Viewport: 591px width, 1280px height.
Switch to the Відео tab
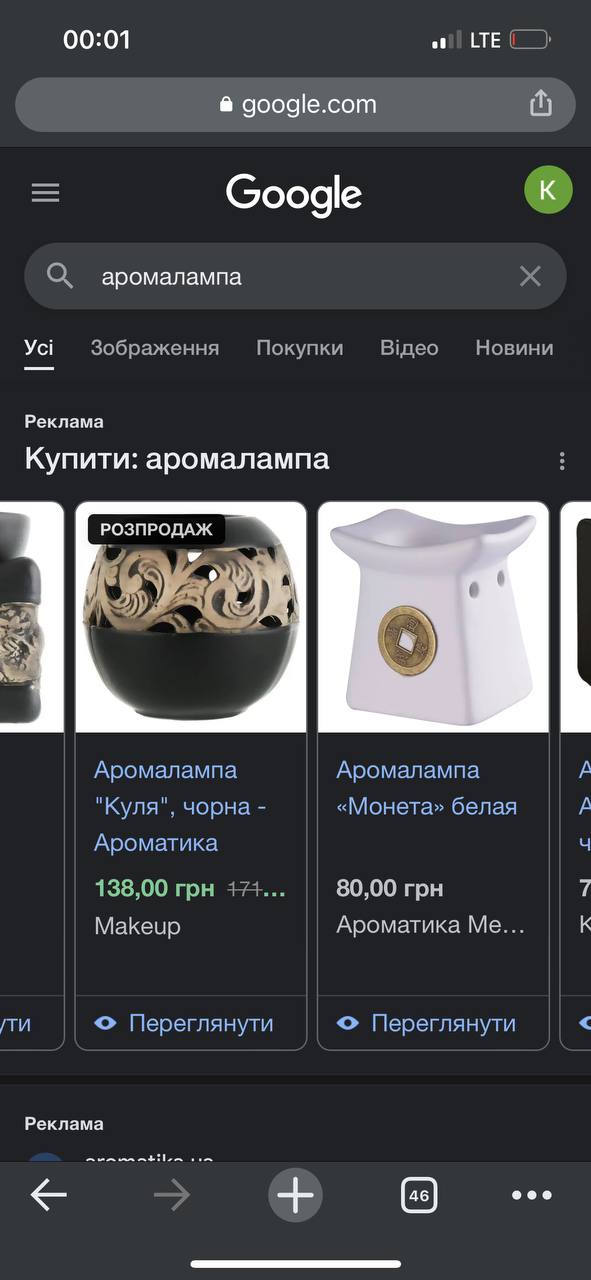pyautogui.click(x=409, y=348)
